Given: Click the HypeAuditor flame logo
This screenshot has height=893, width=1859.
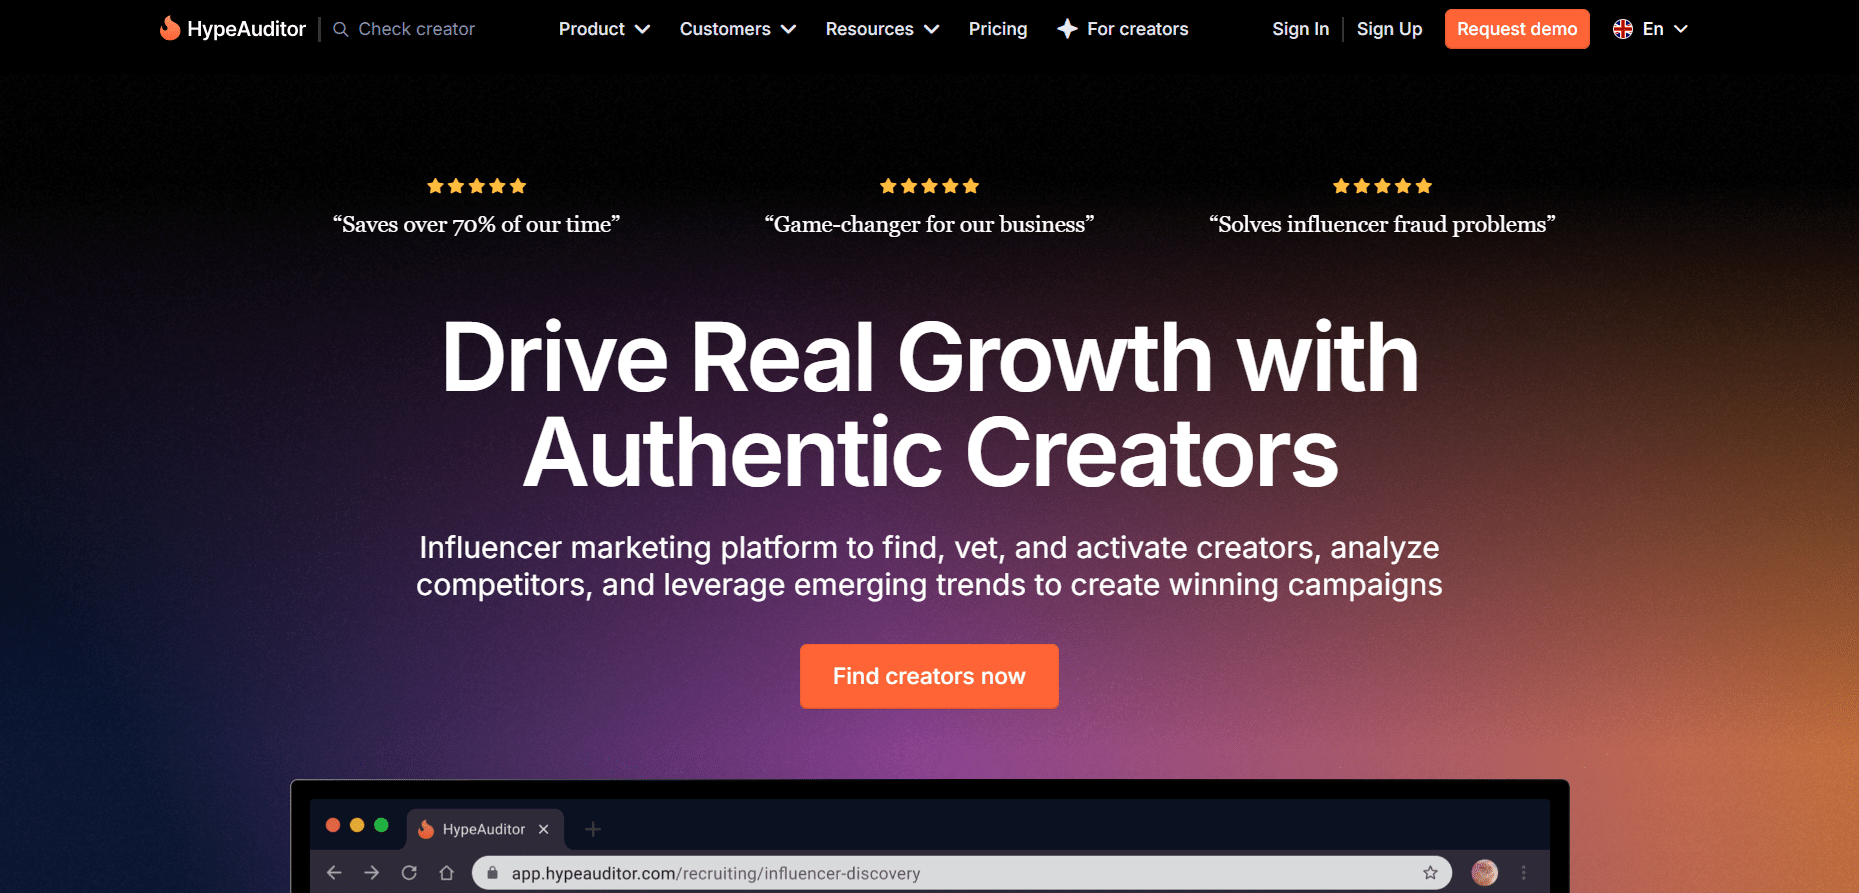Looking at the screenshot, I should (170, 28).
